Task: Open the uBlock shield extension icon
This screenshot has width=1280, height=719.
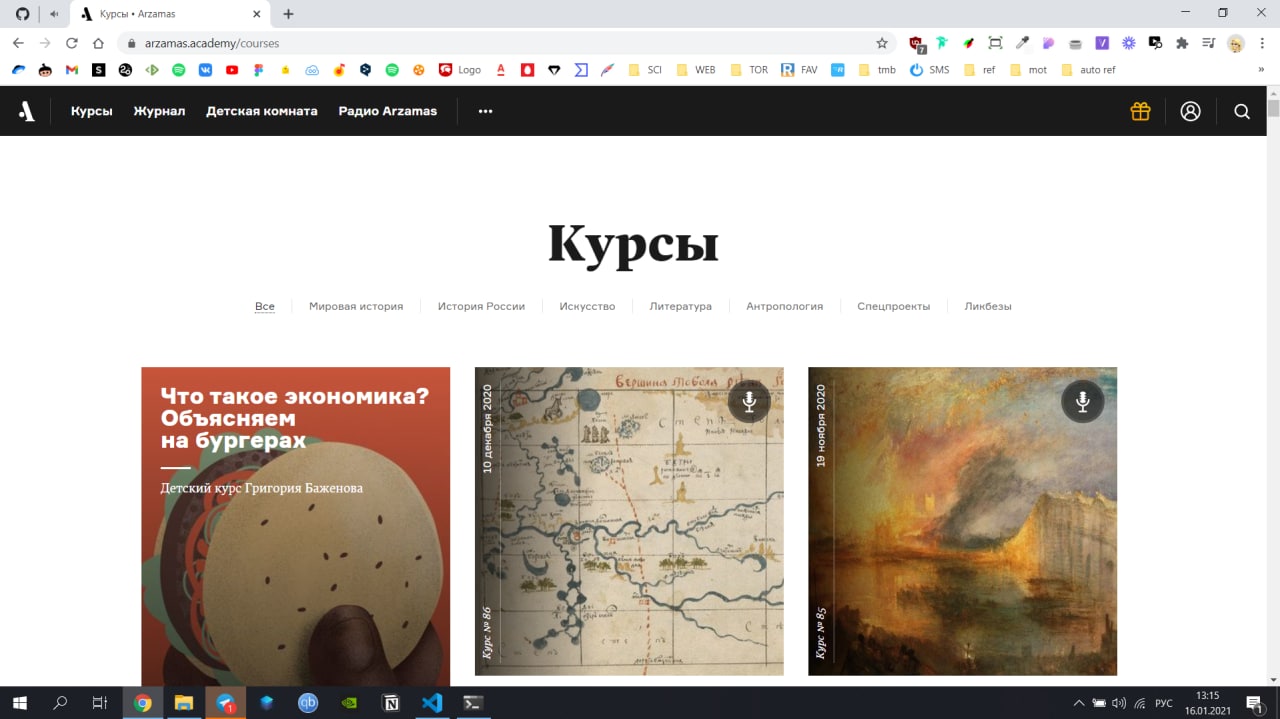Action: coord(916,44)
